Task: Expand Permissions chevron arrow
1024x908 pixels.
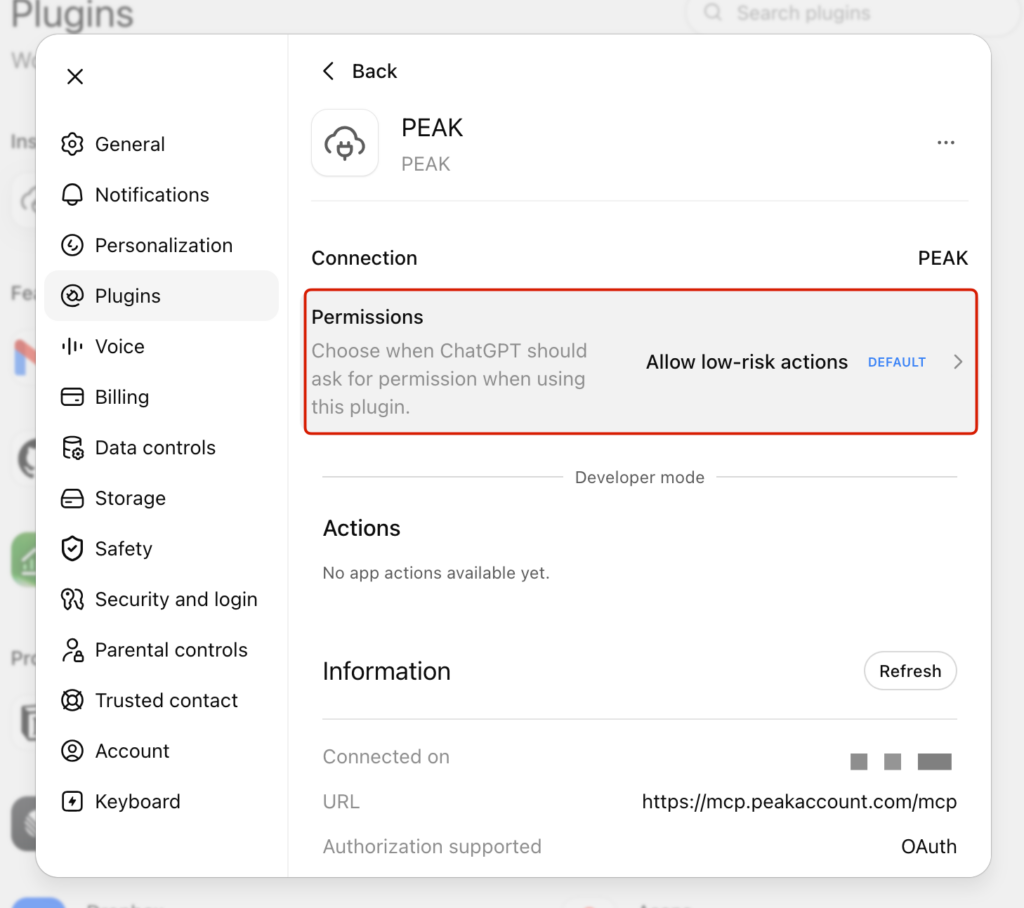Action: pos(958,362)
